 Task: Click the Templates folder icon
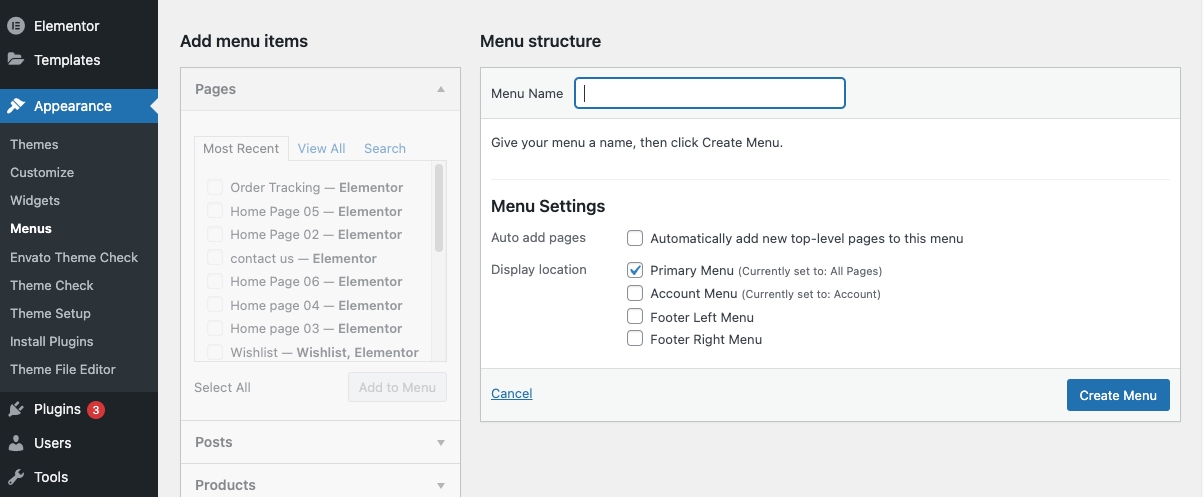click(x=16, y=59)
